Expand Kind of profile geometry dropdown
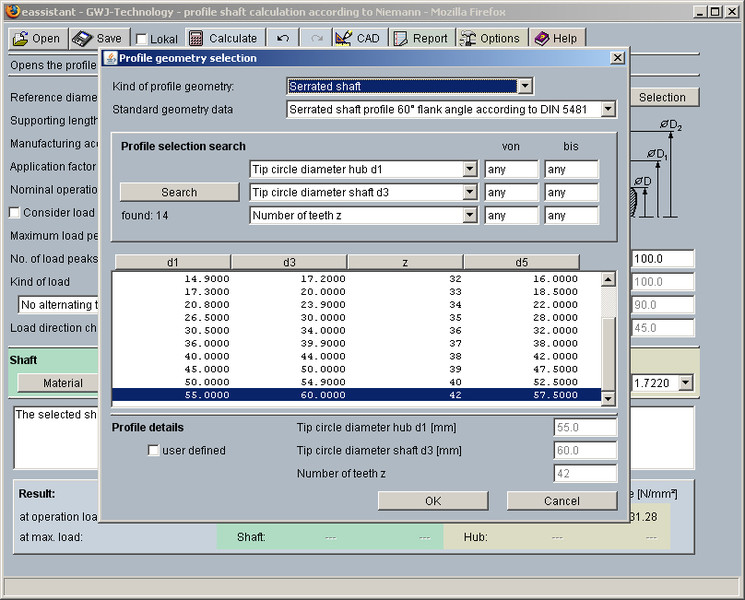 pyautogui.click(x=525, y=87)
